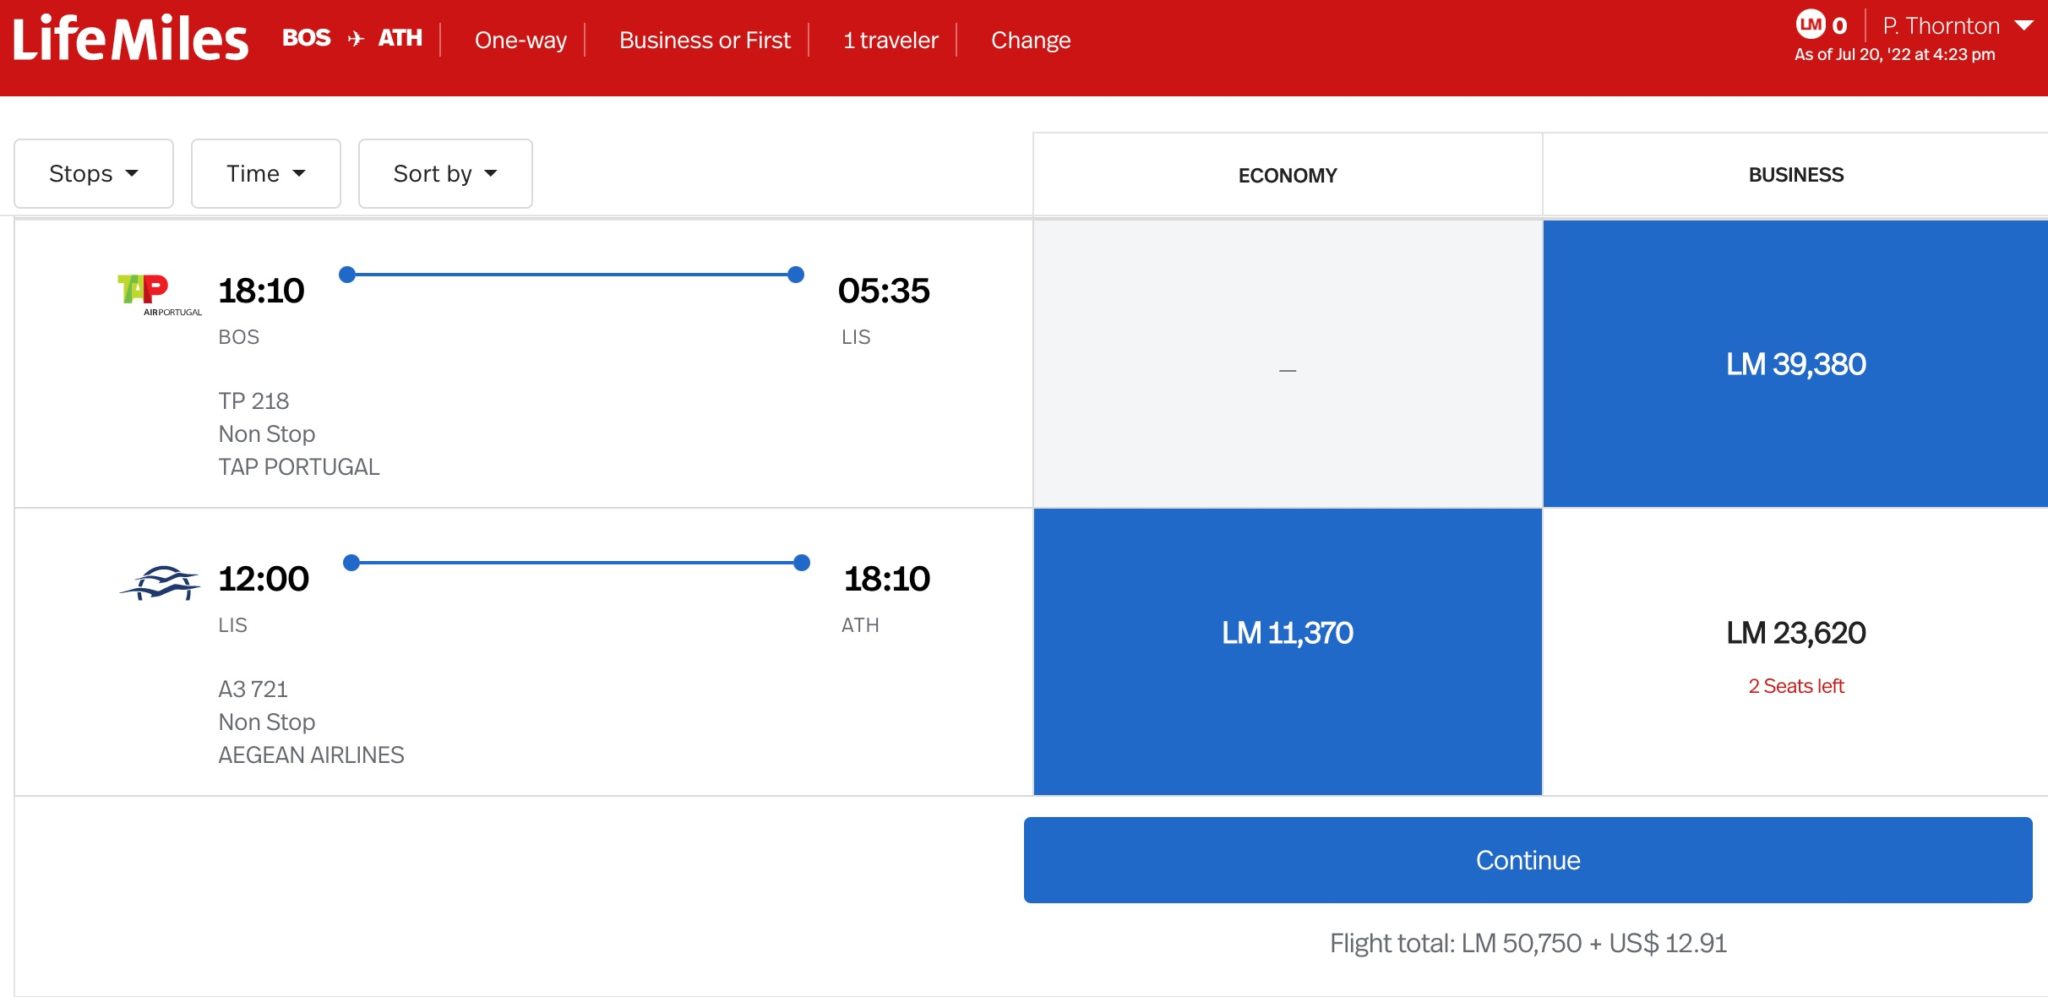
Task: Click the One-way trip label
Action: (520, 39)
